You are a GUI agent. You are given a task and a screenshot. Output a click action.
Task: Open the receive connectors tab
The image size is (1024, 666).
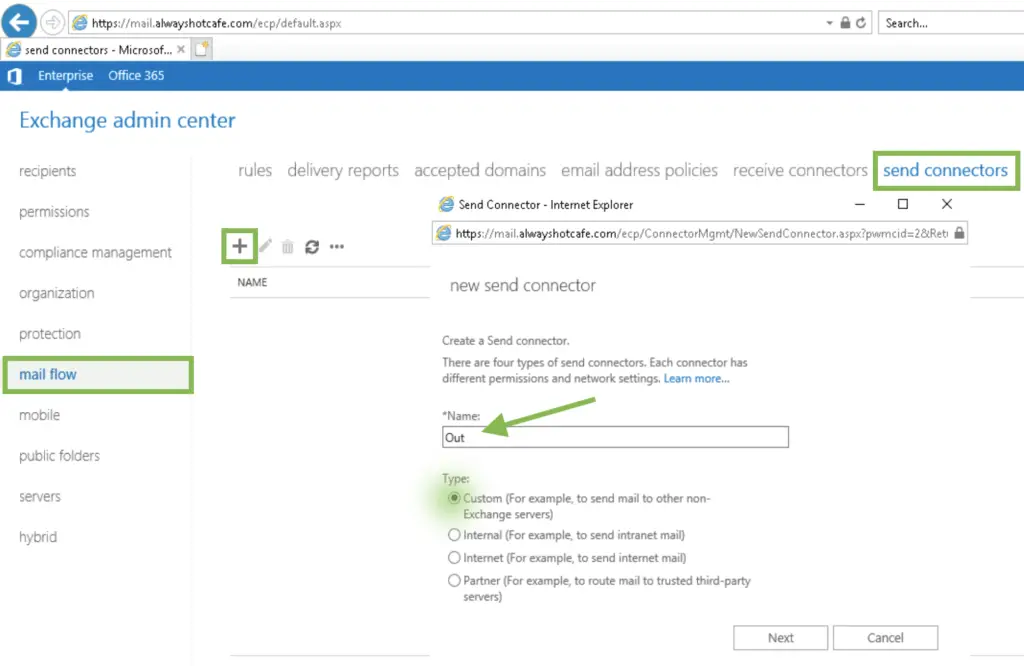tap(800, 170)
